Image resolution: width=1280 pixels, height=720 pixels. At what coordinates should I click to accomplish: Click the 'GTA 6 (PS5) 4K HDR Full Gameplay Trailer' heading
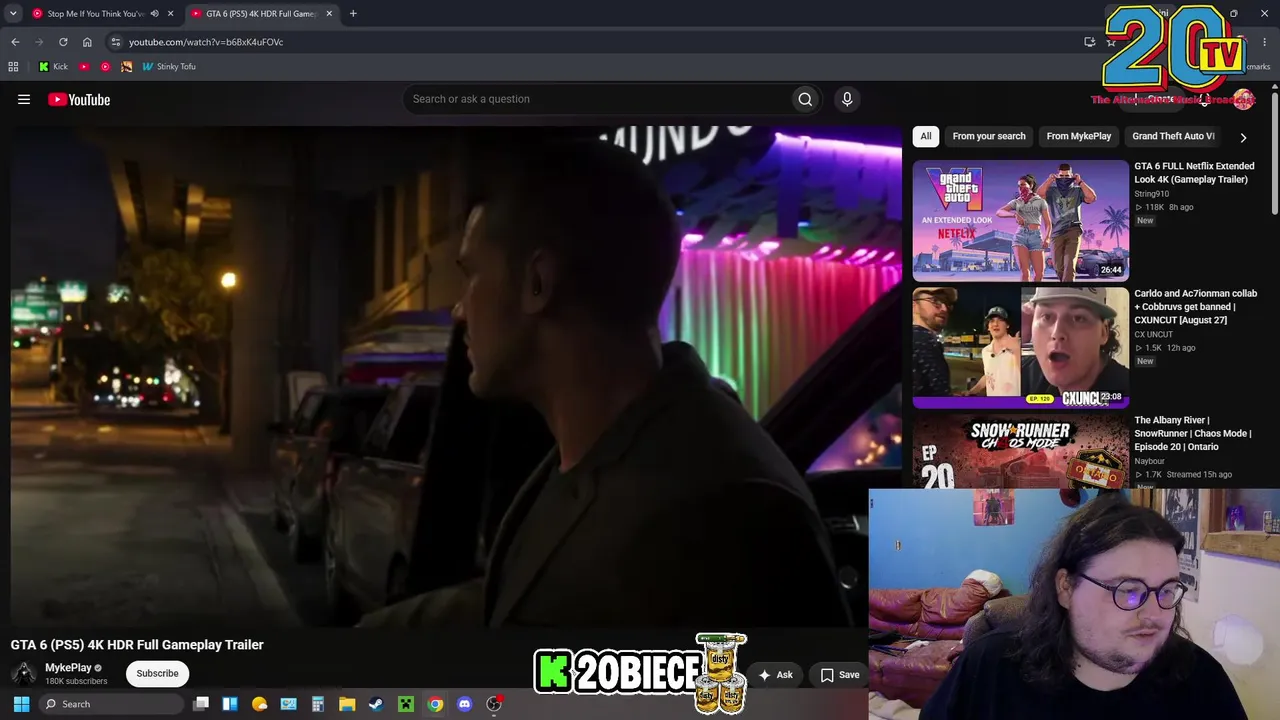click(x=137, y=645)
